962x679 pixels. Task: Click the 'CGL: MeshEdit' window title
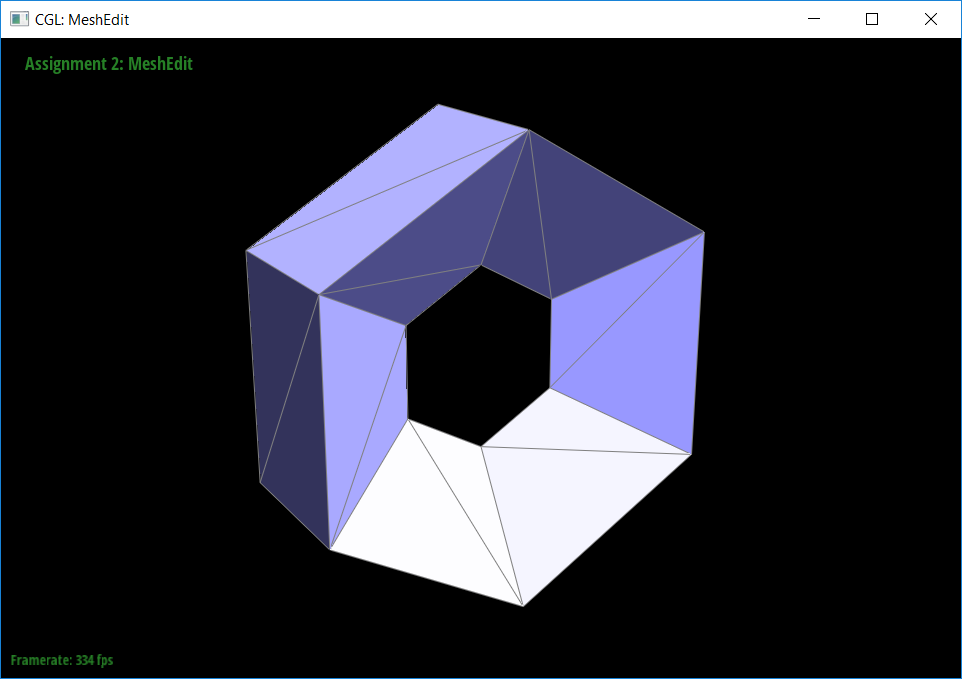click(82, 20)
